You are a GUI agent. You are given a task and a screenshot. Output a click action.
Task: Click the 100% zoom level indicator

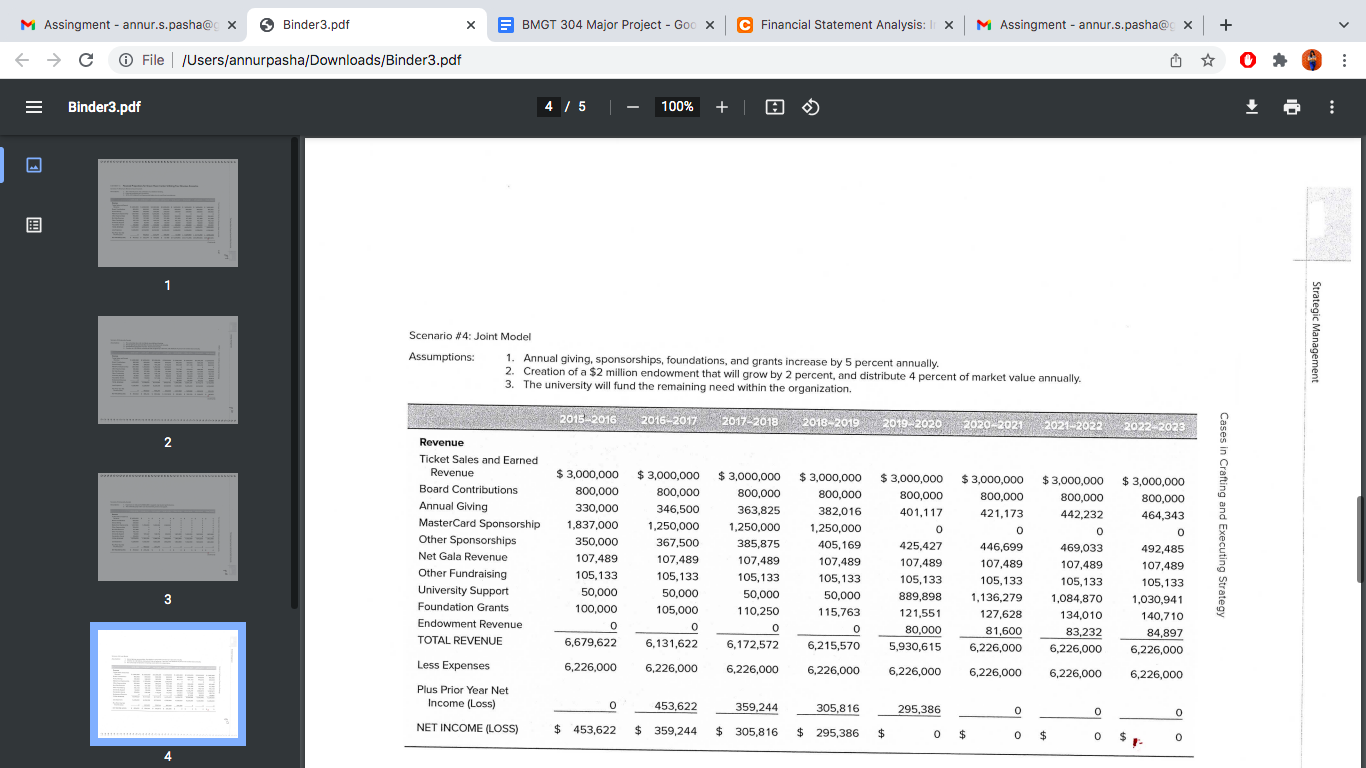(676, 106)
